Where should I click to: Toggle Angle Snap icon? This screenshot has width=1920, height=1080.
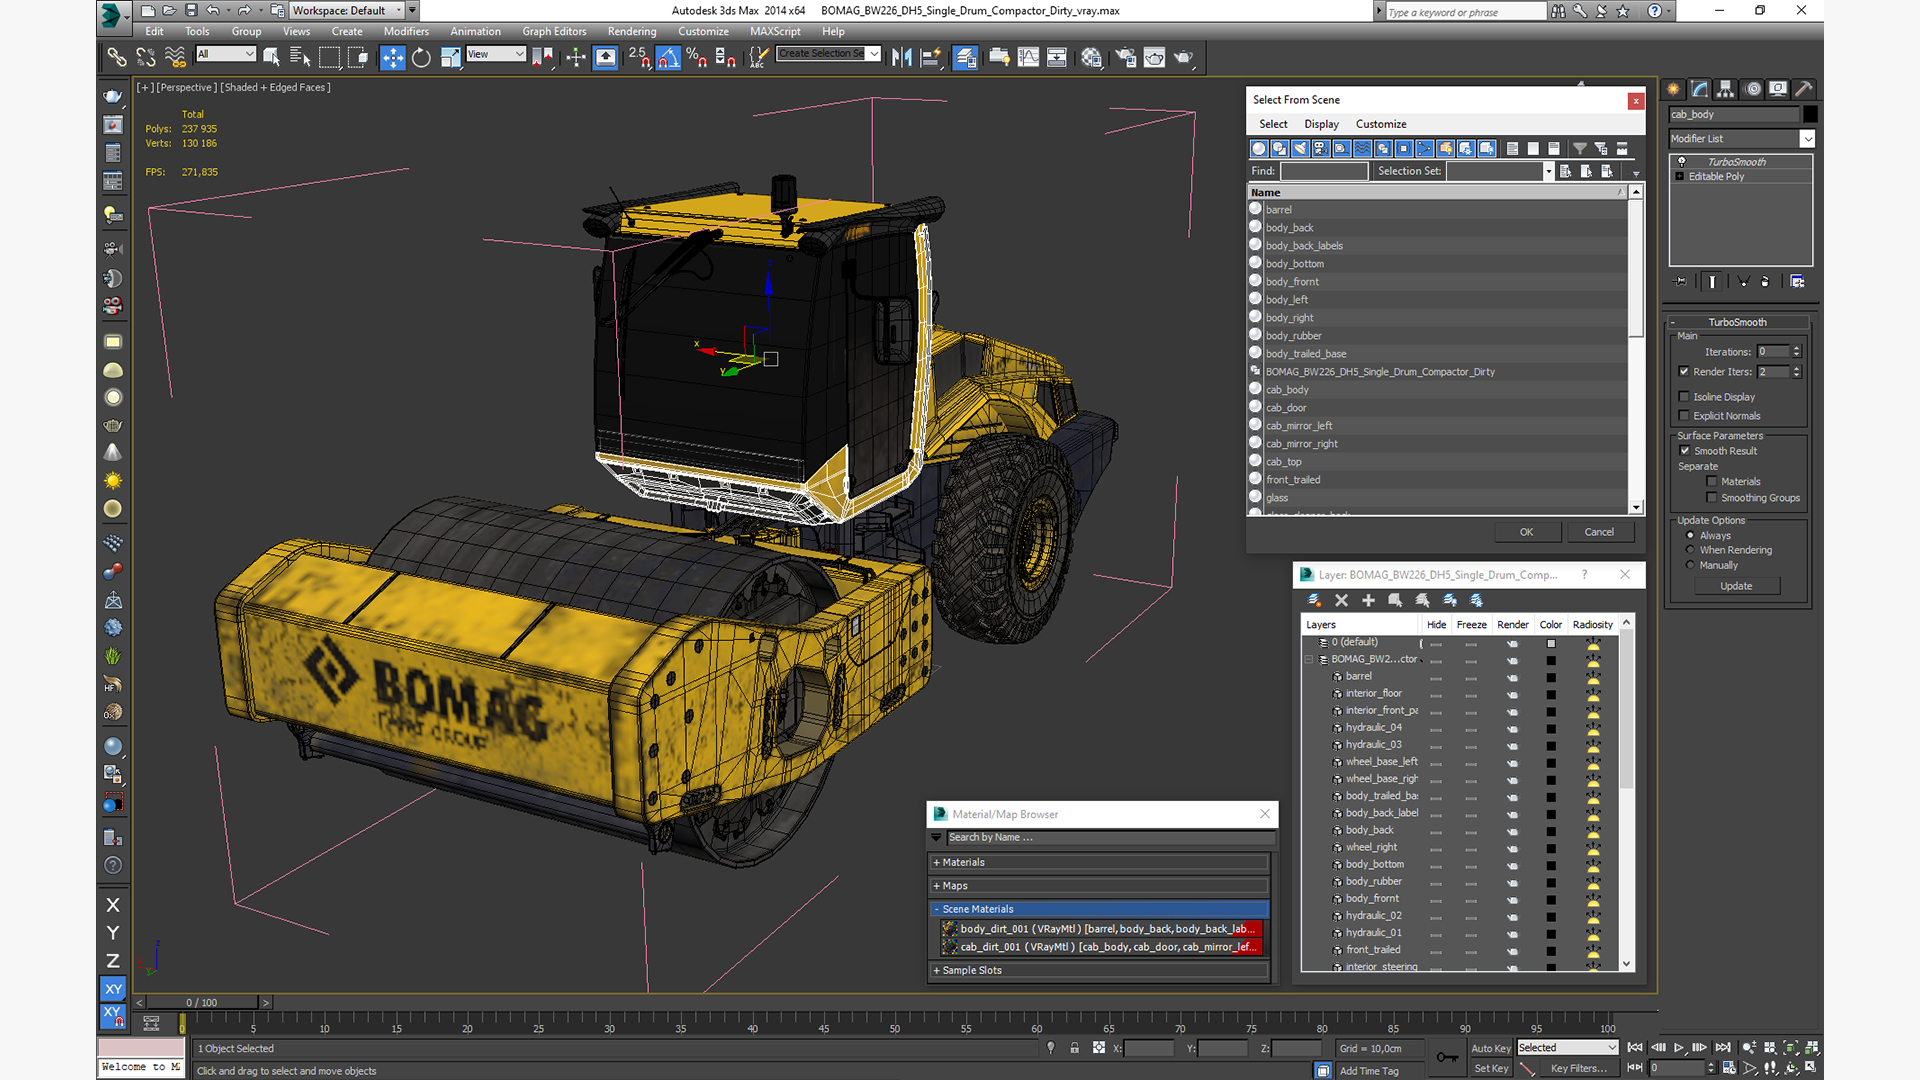(668, 57)
